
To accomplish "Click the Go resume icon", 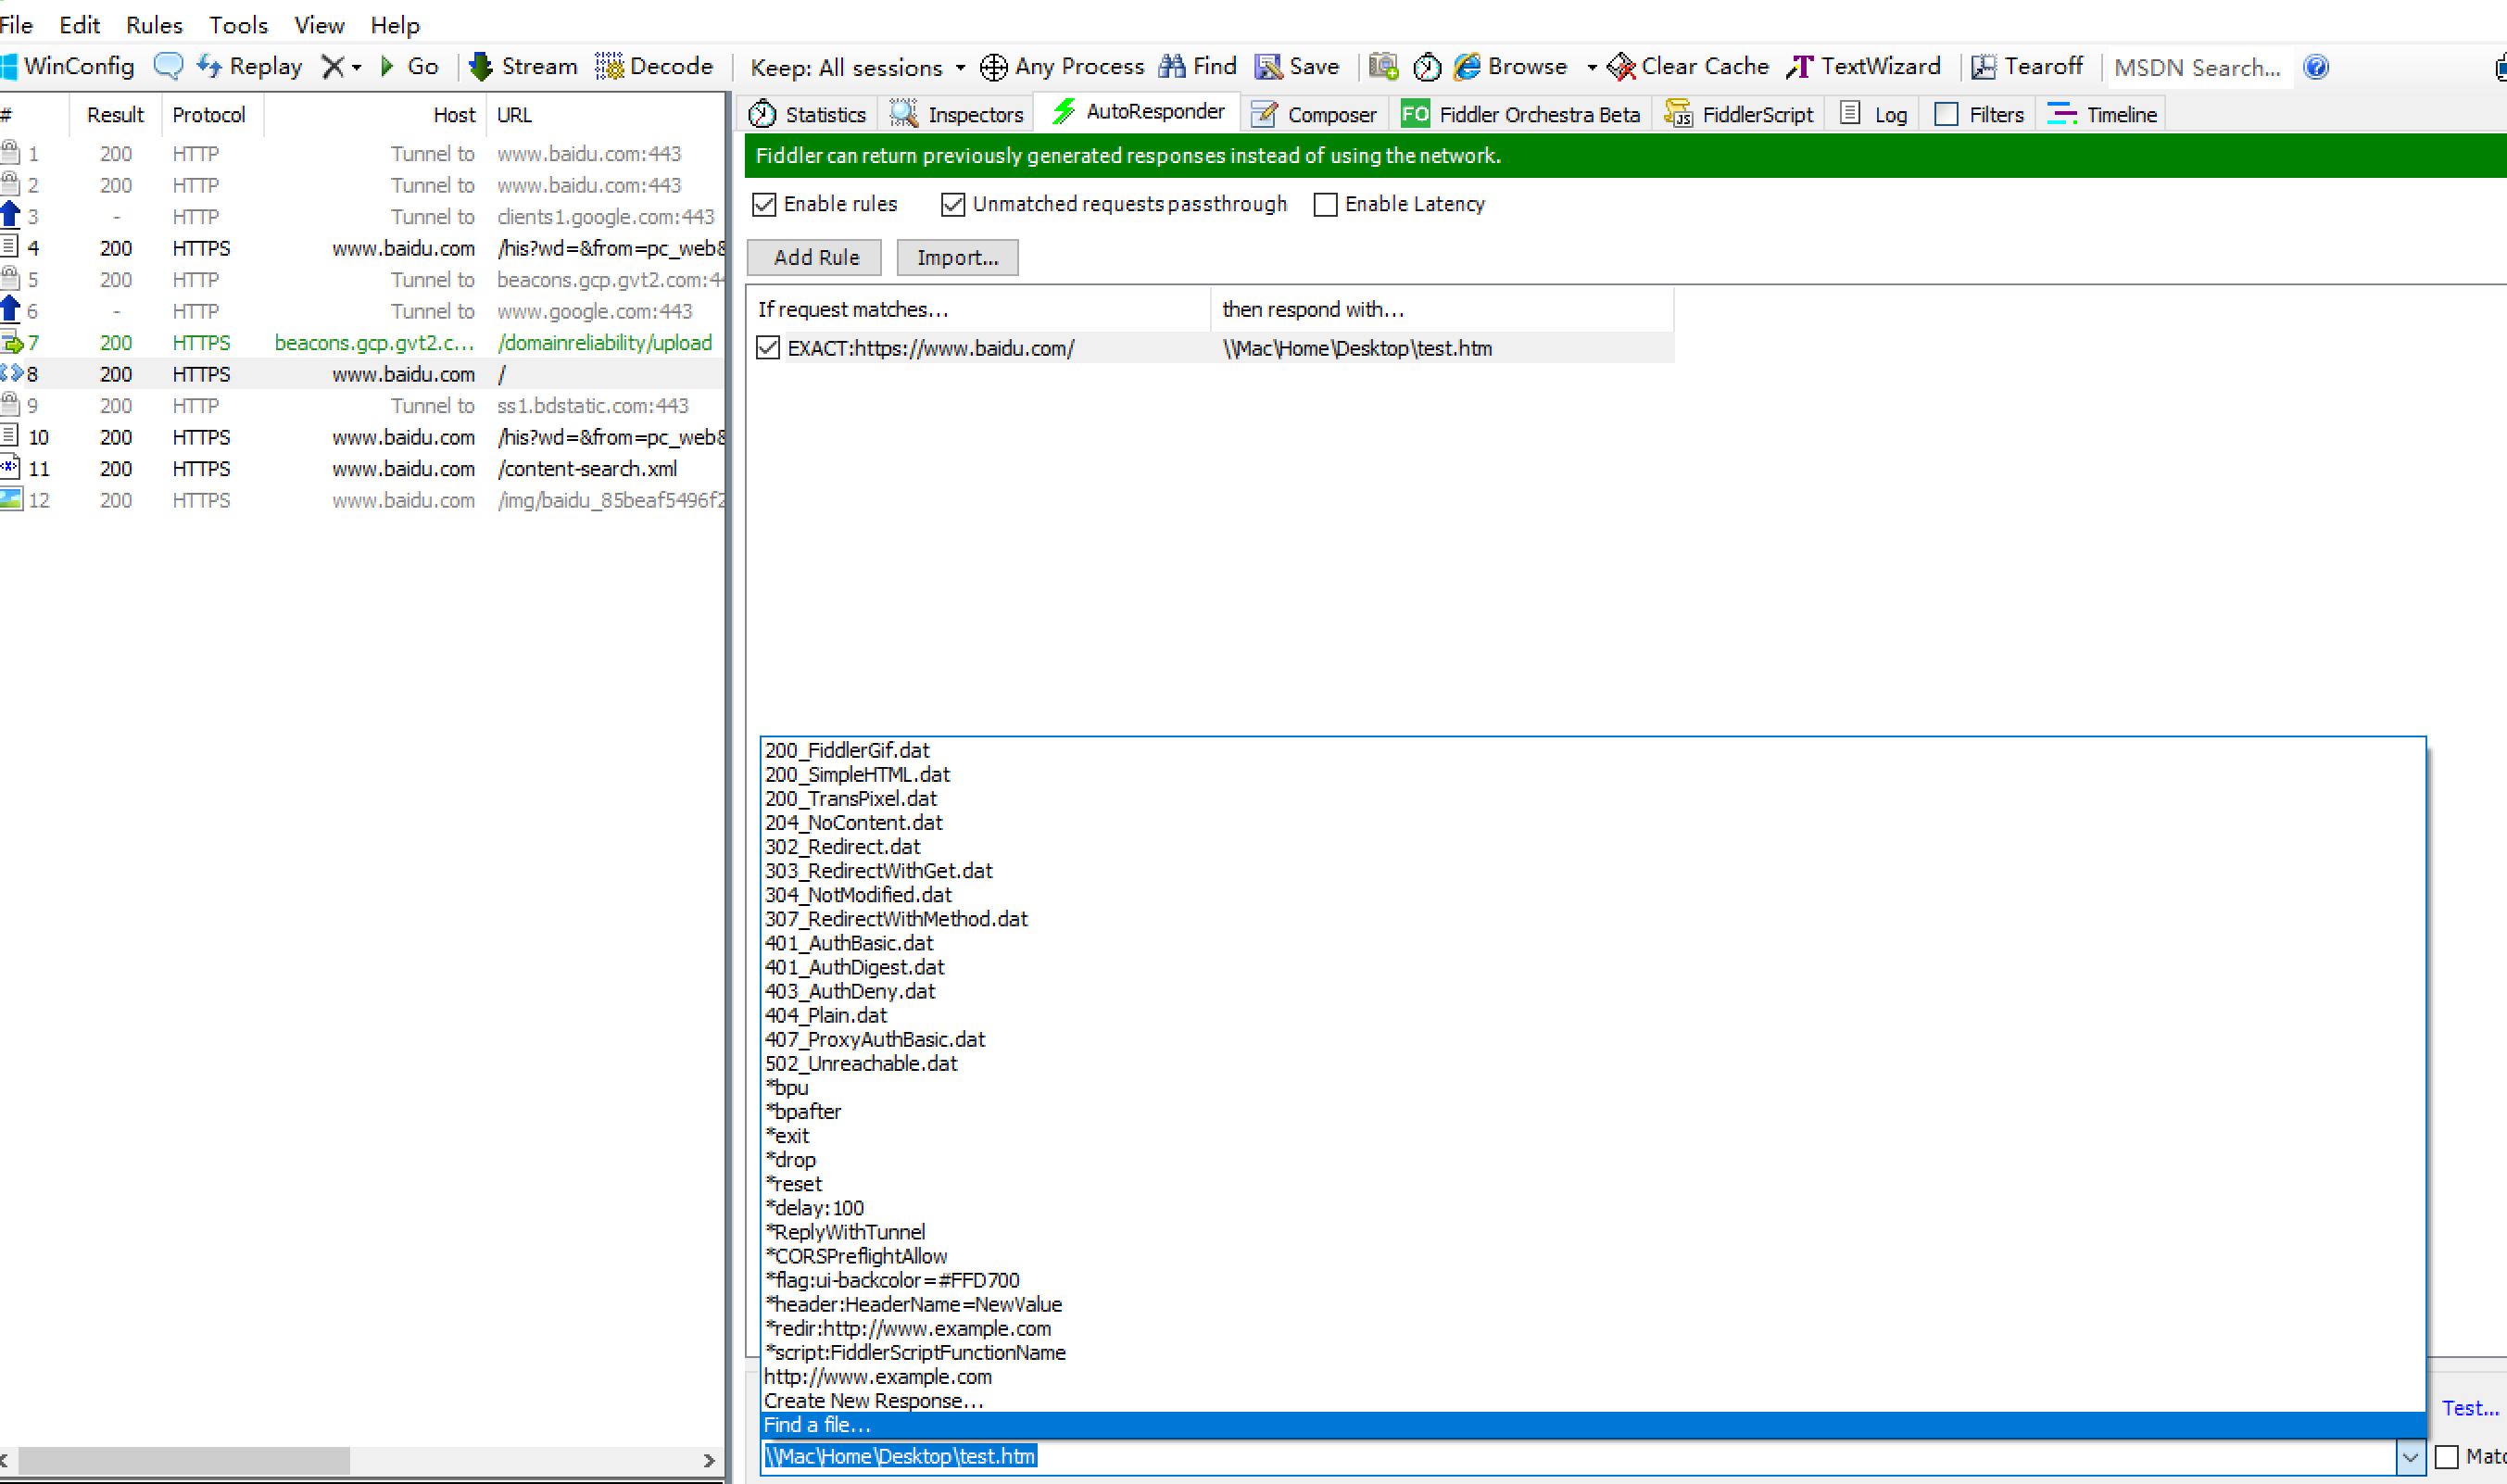I will 388,66.
